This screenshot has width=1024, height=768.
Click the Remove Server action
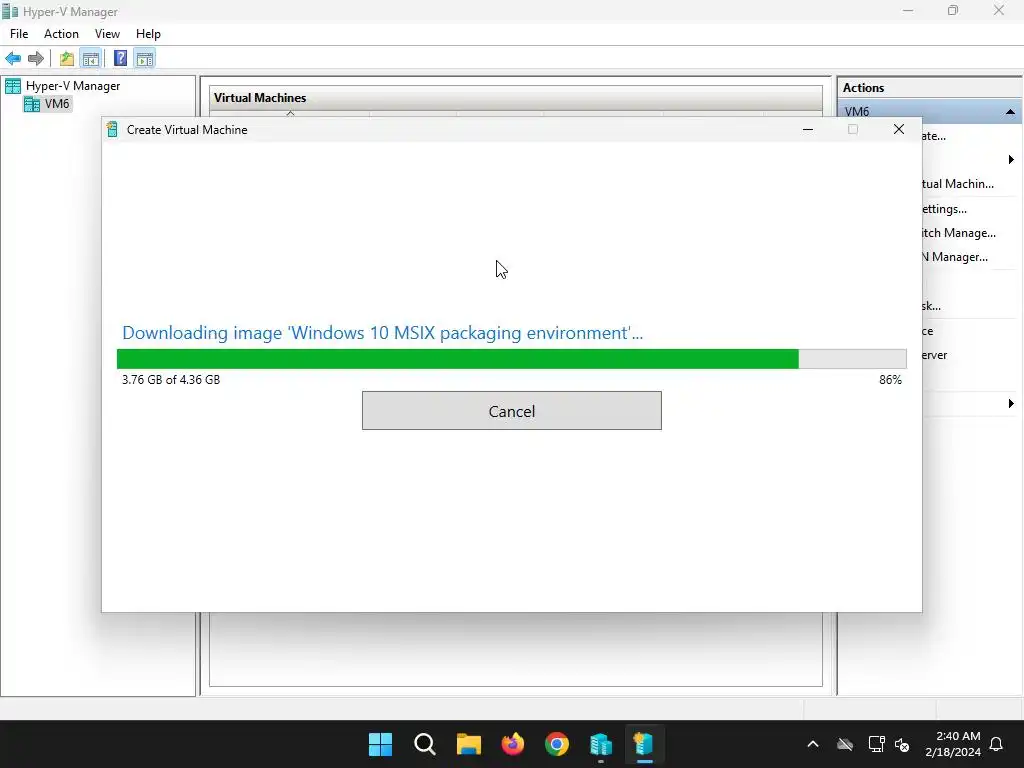[935, 355]
